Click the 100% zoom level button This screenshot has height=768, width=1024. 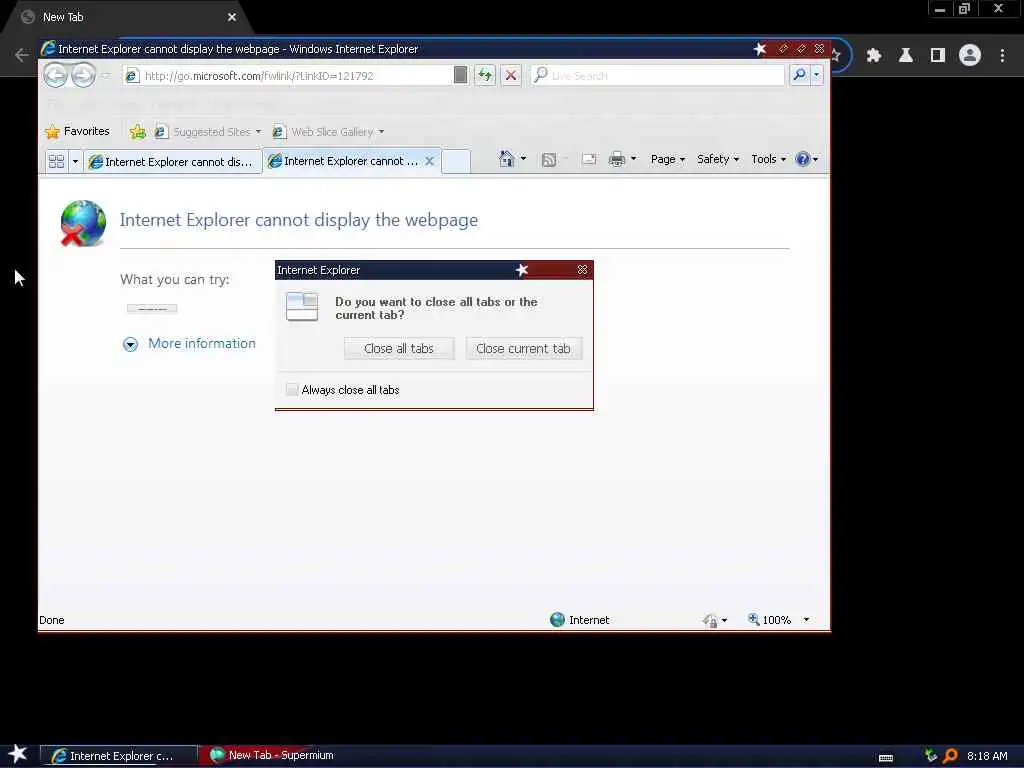[x=769, y=620]
